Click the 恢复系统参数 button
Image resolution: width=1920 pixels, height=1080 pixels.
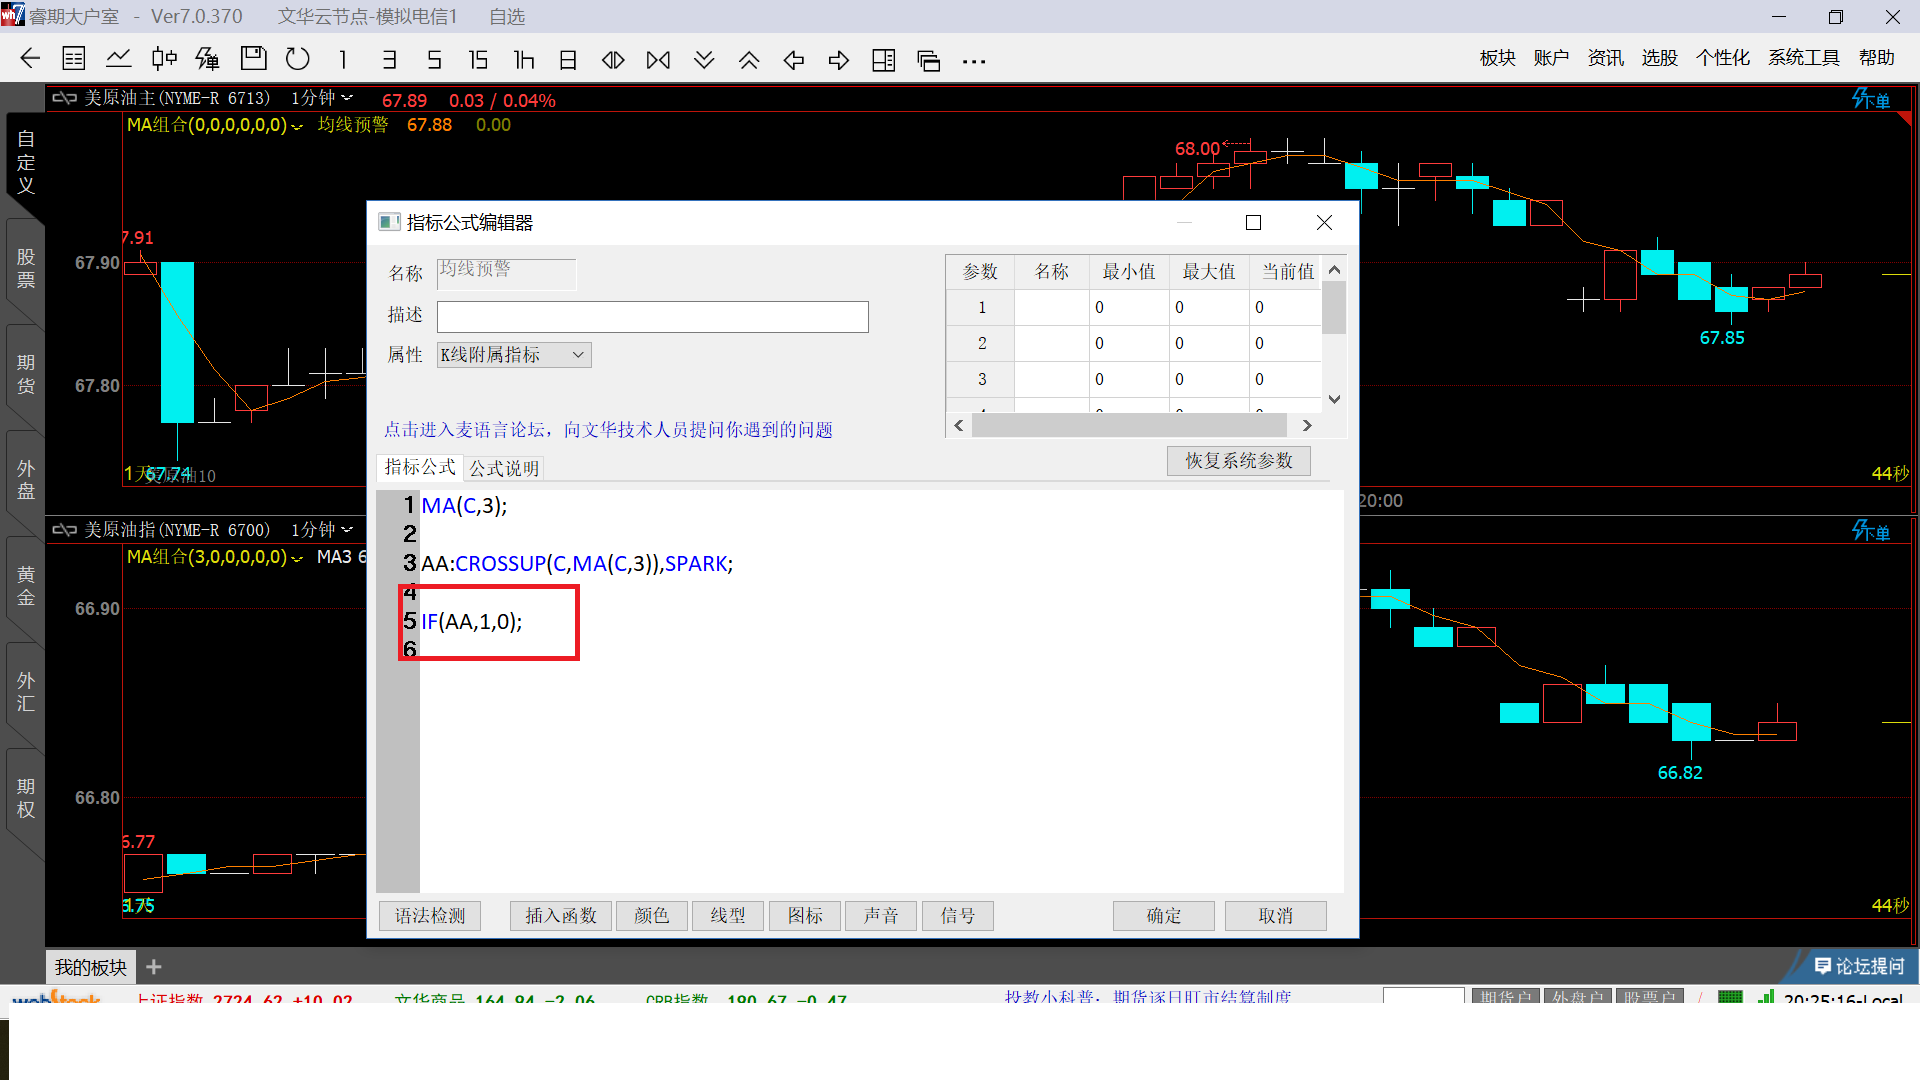pos(1238,461)
